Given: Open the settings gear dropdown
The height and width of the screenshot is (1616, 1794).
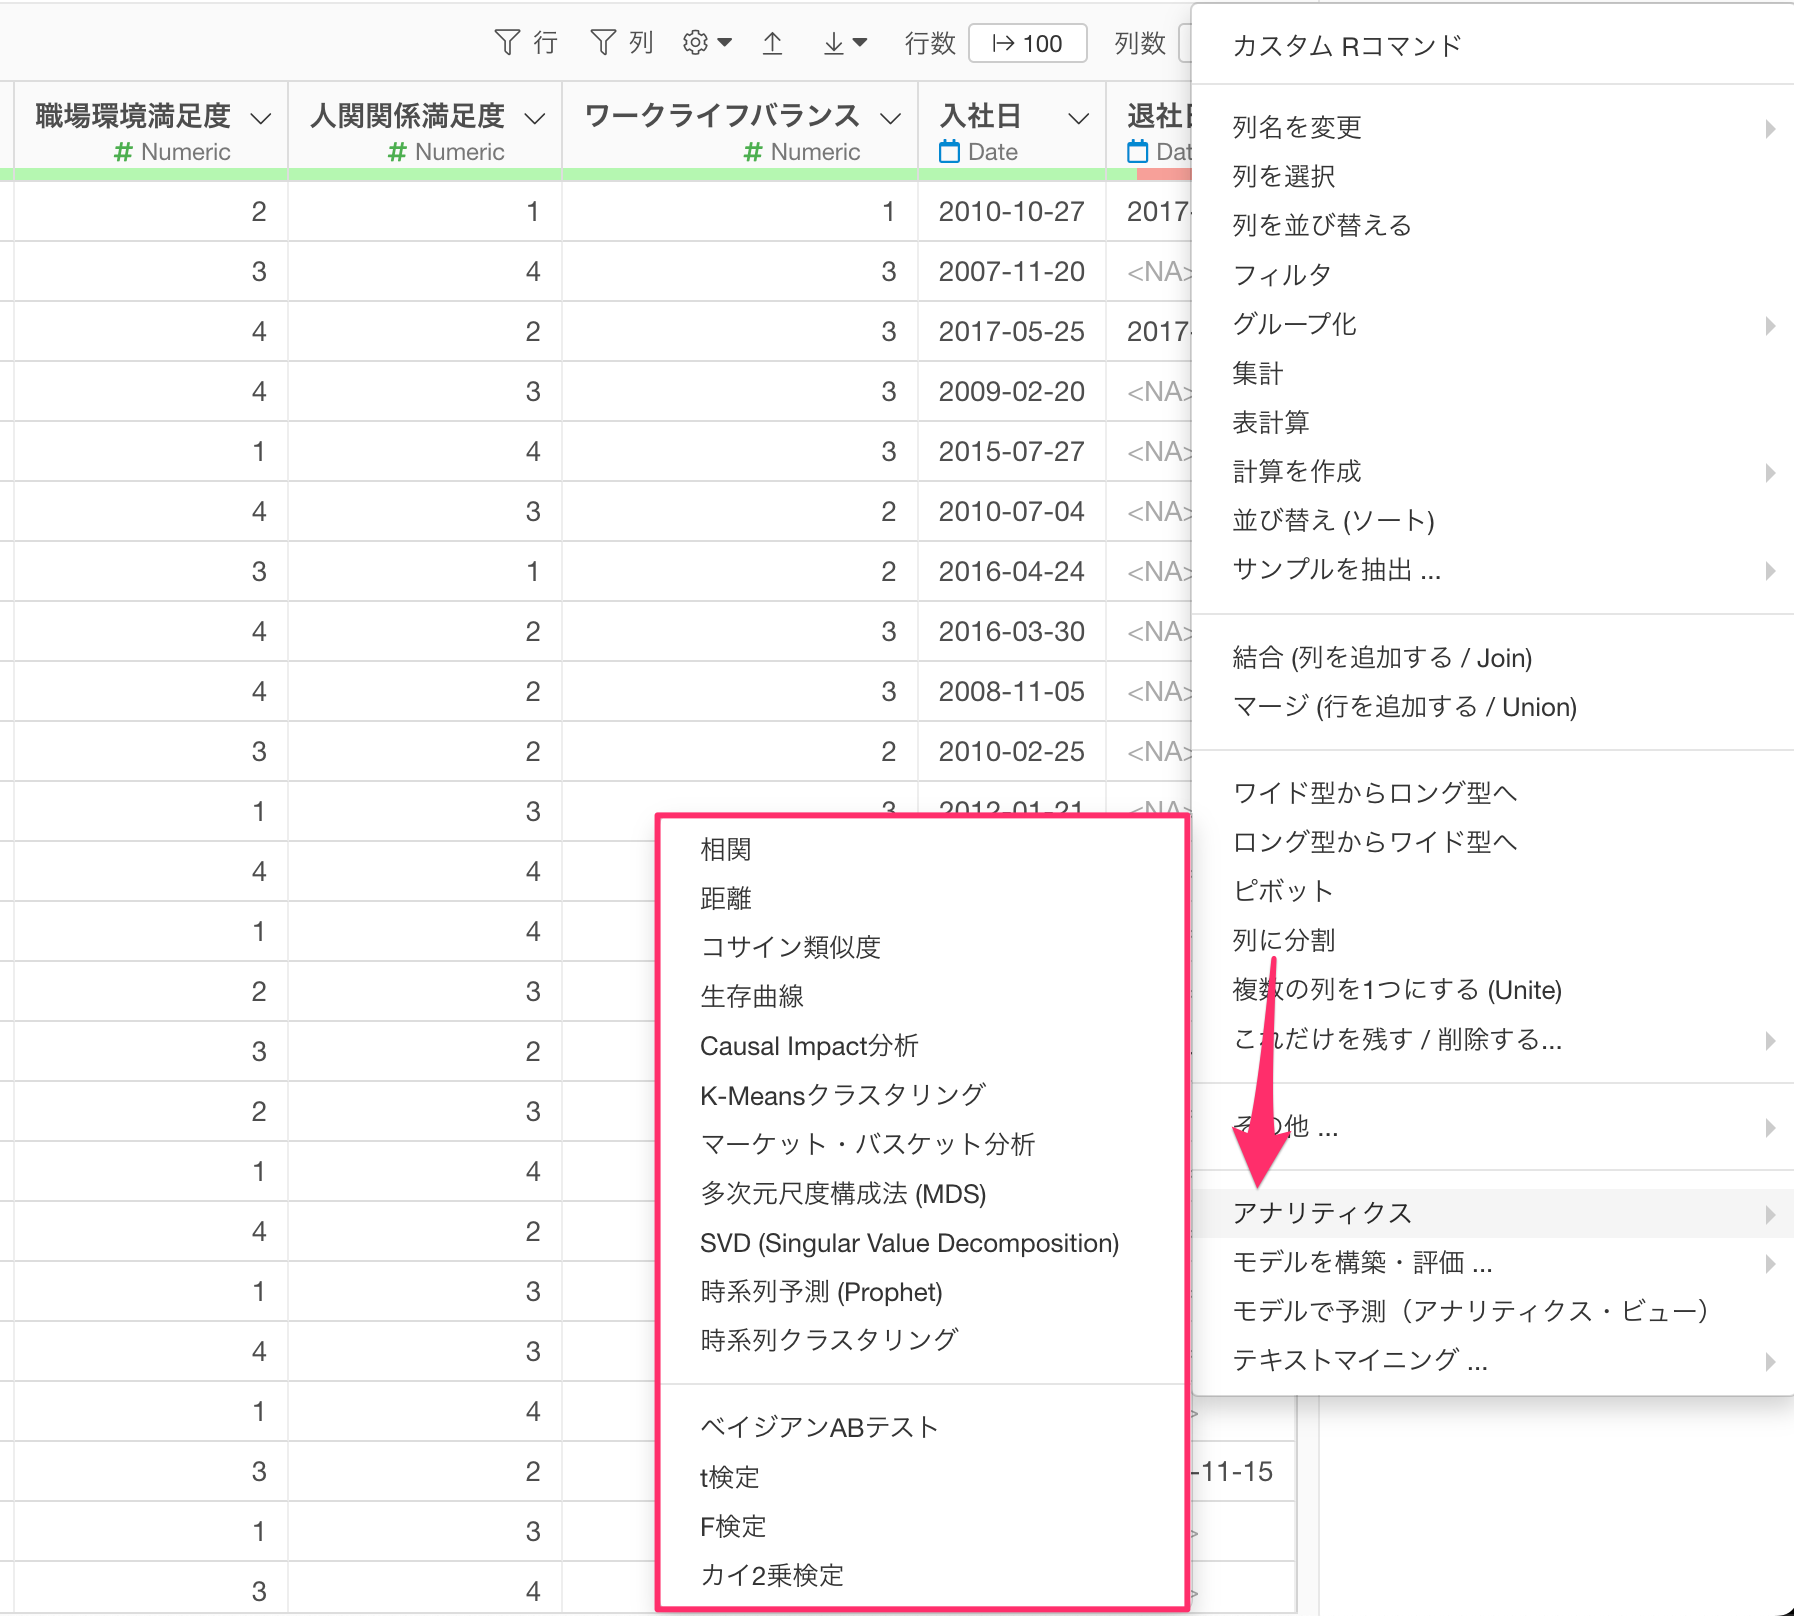Looking at the screenshot, I should [706, 43].
